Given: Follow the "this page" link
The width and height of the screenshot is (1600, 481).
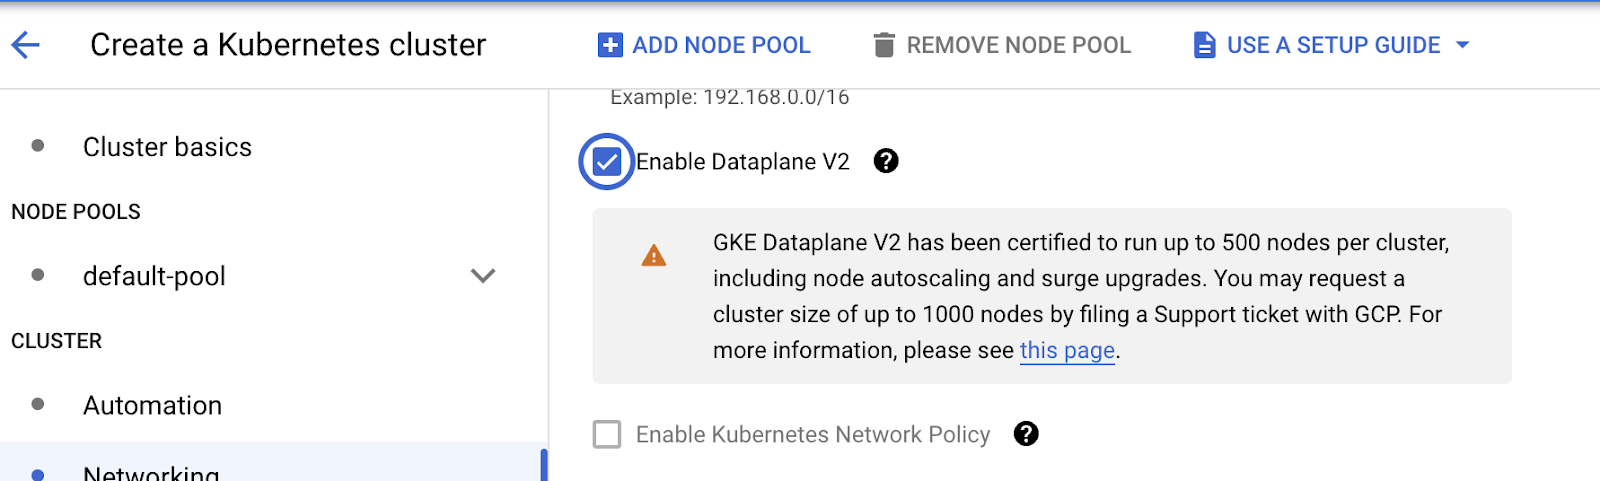Looking at the screenshot, I should click(x=1067, y=351).
